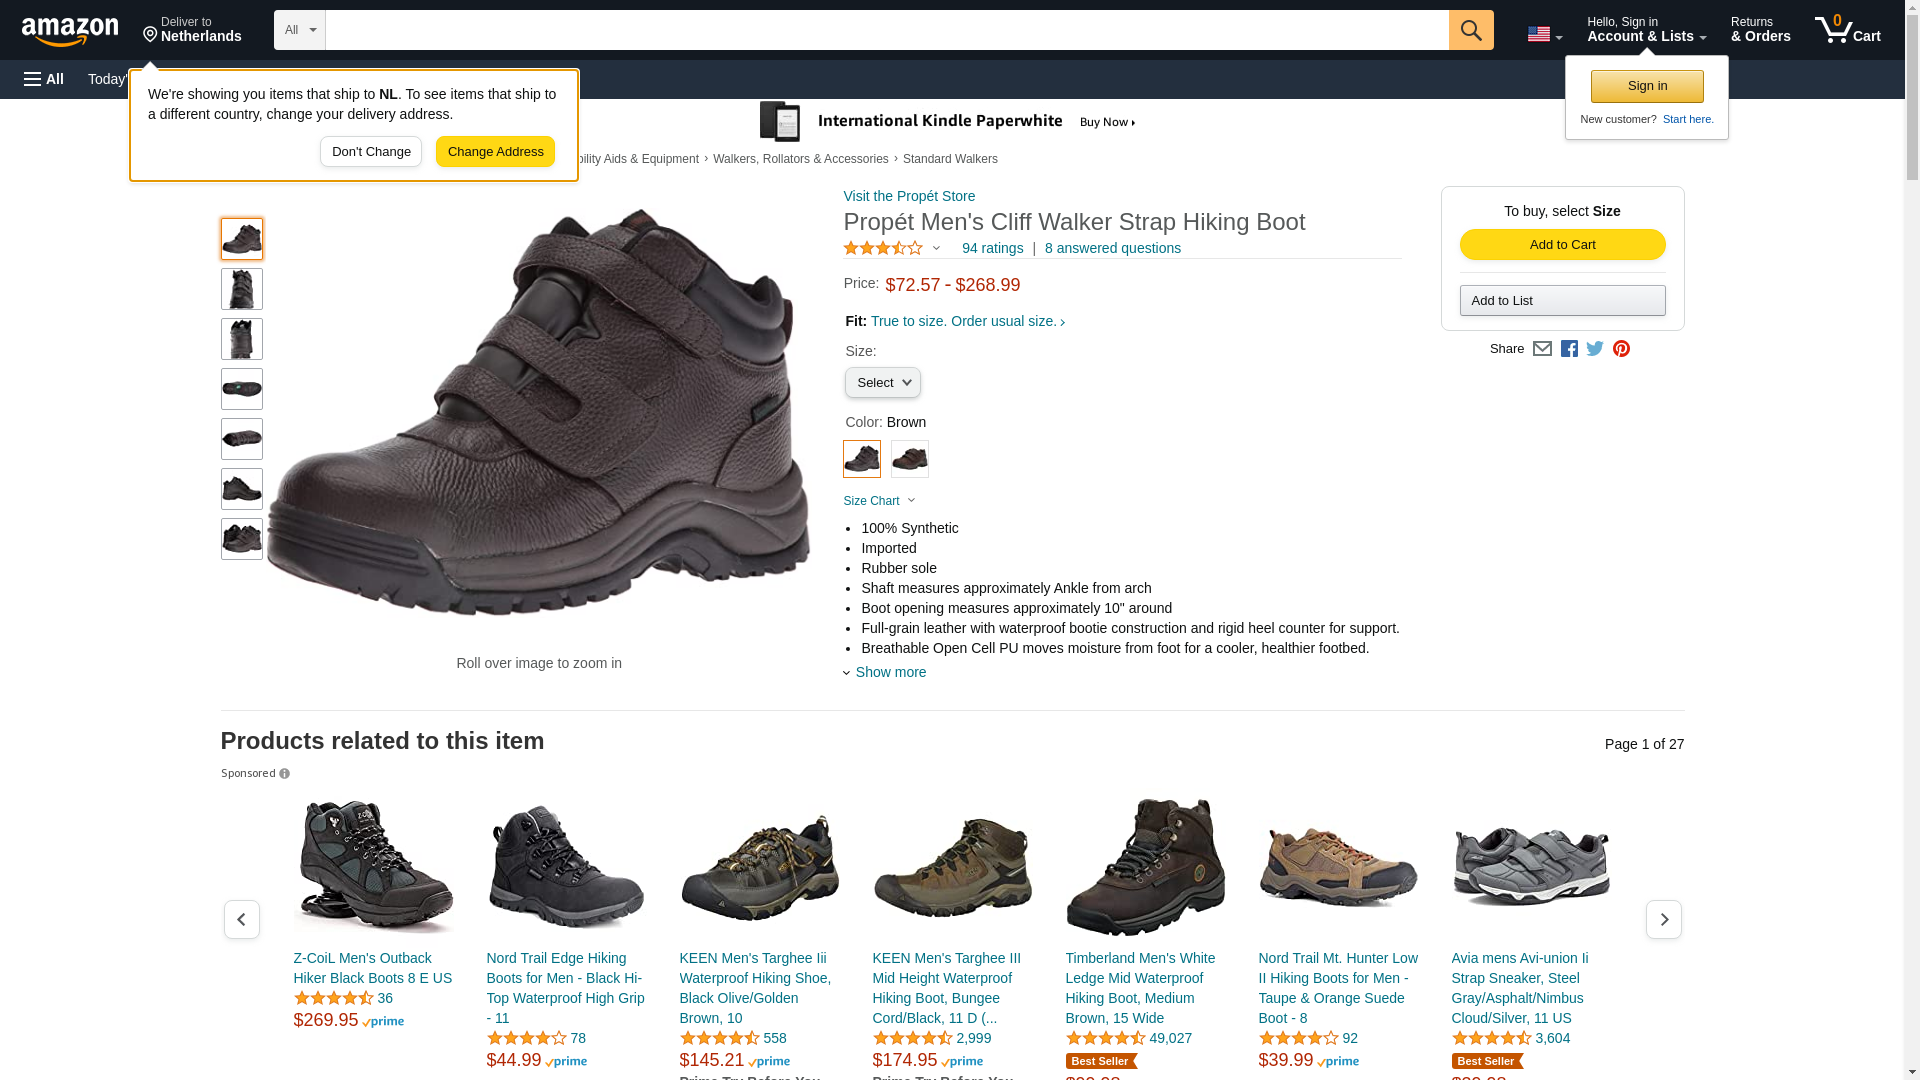Open the language flag selector
The height and width of the screenshot is (1080, 1920).
[1544, 34]
